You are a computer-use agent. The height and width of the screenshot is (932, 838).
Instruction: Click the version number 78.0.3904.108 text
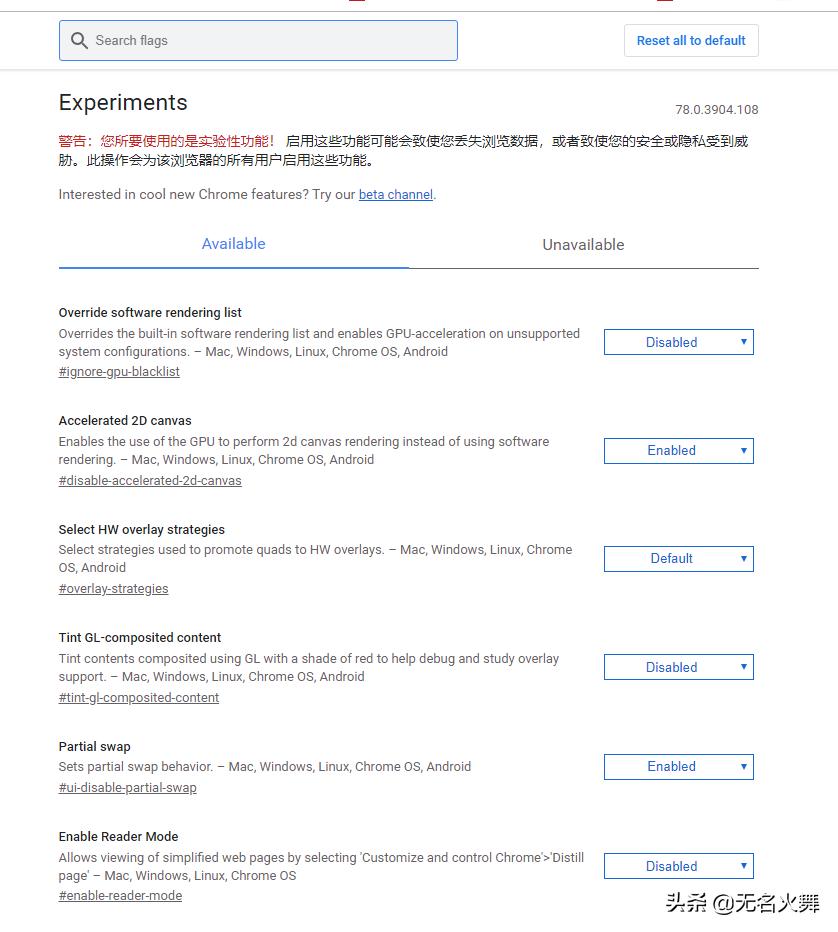click(717, 110)
